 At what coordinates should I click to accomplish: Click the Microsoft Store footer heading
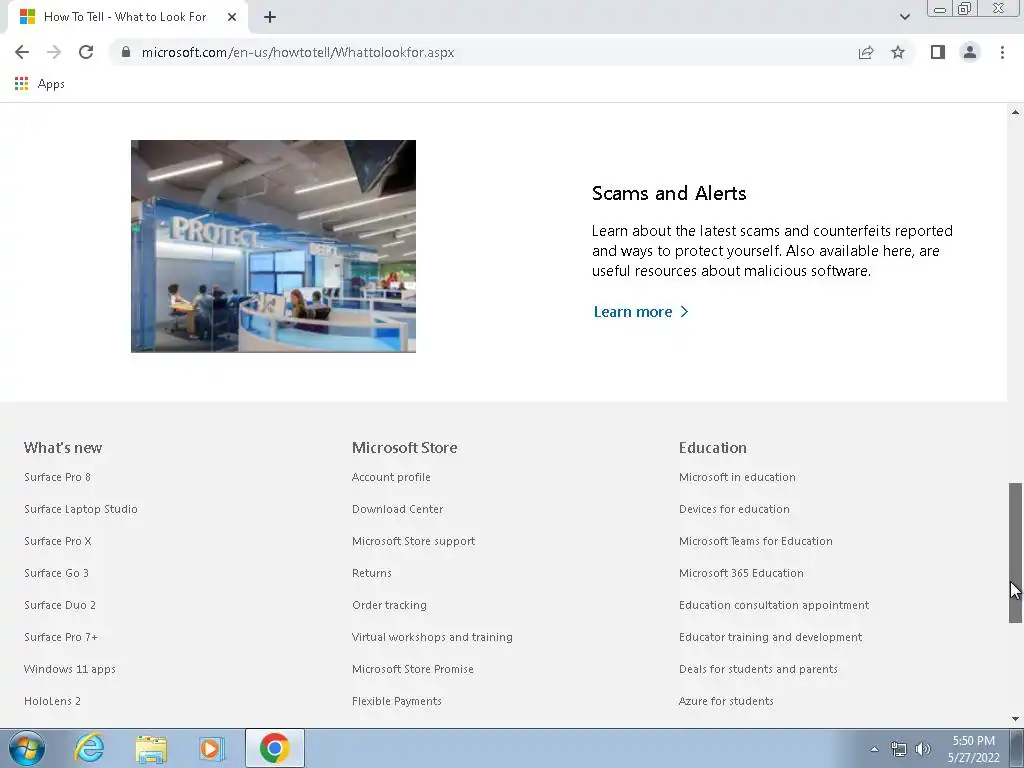click(x=405, y=448)
